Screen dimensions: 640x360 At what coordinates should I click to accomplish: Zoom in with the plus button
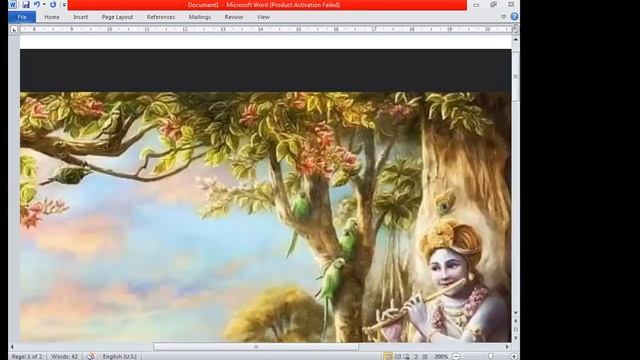[514, 356]
